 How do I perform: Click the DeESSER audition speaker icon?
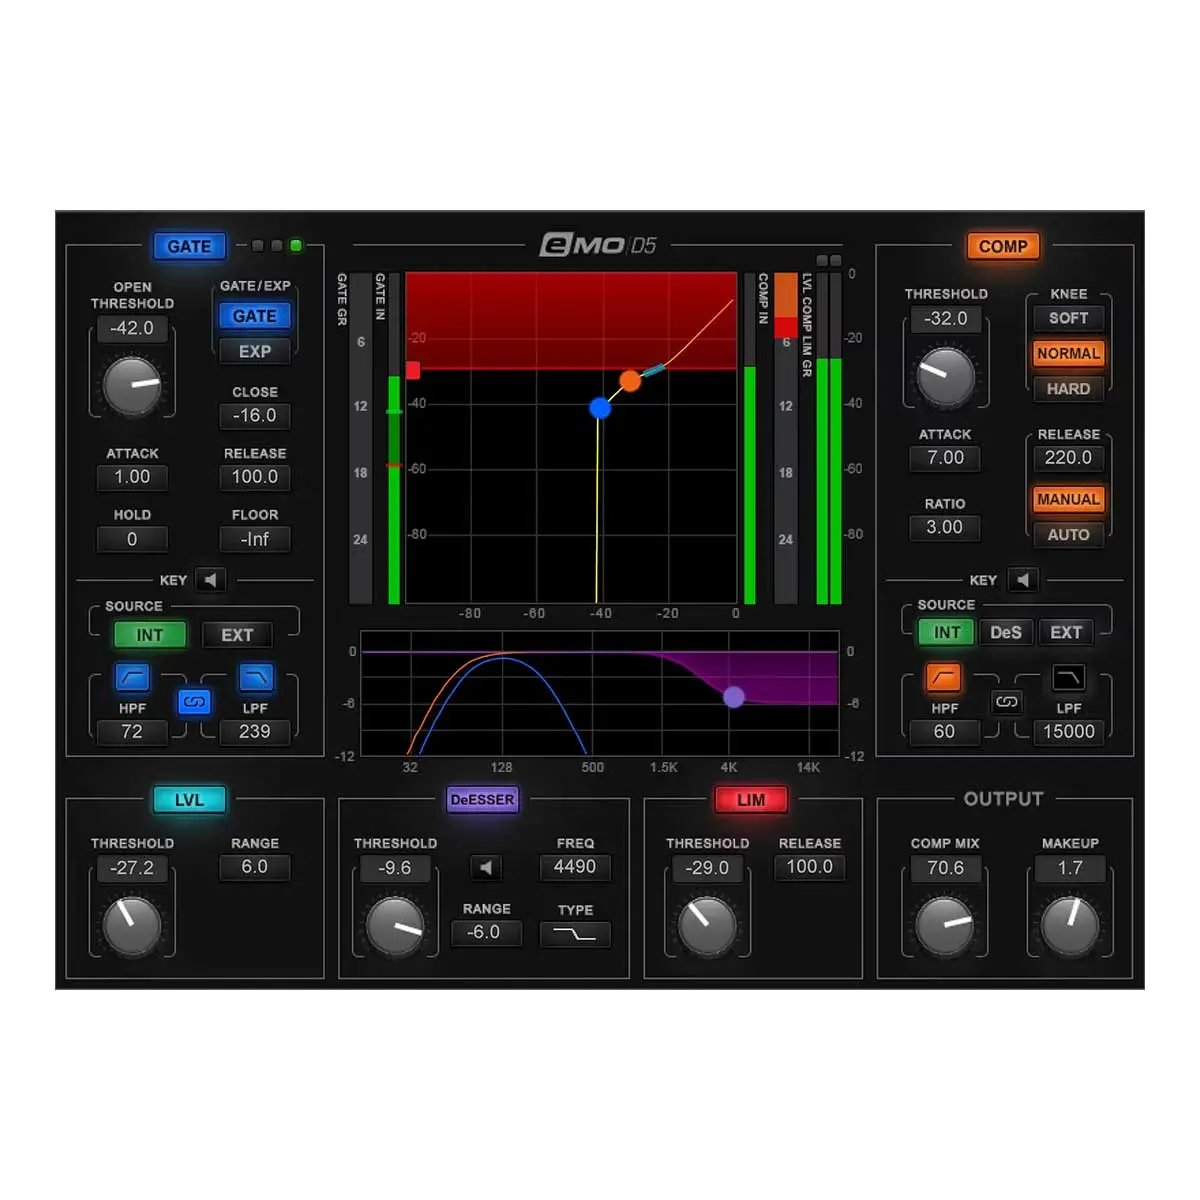point(486,867)
